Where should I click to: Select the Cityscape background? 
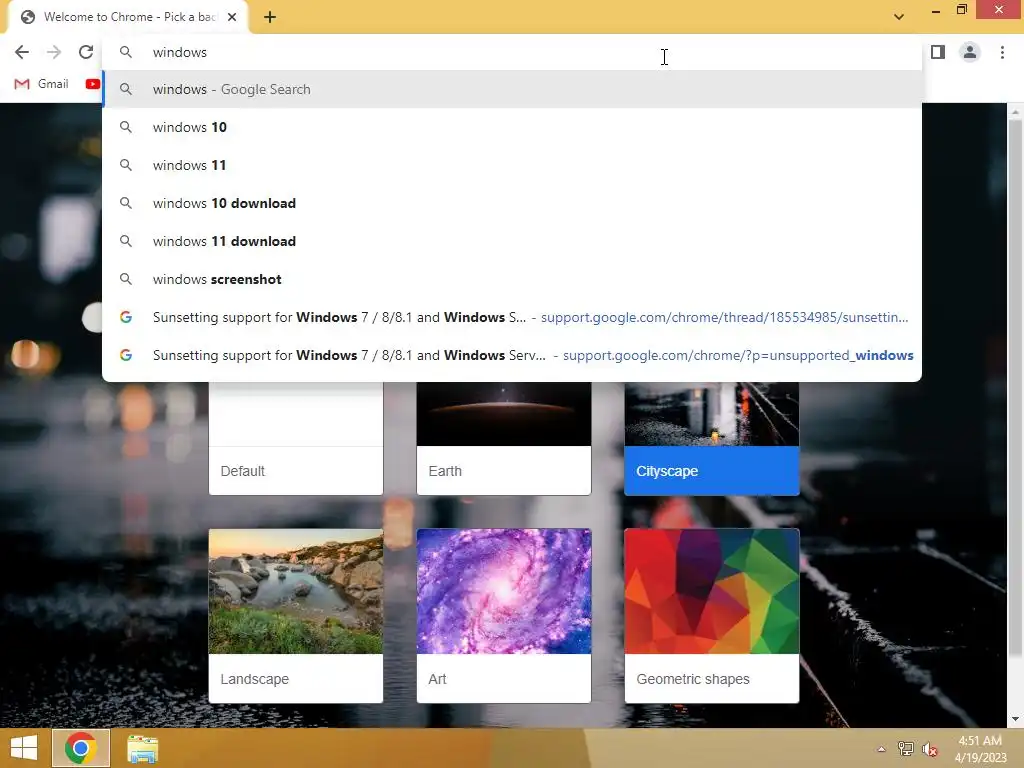click(712, 439)
